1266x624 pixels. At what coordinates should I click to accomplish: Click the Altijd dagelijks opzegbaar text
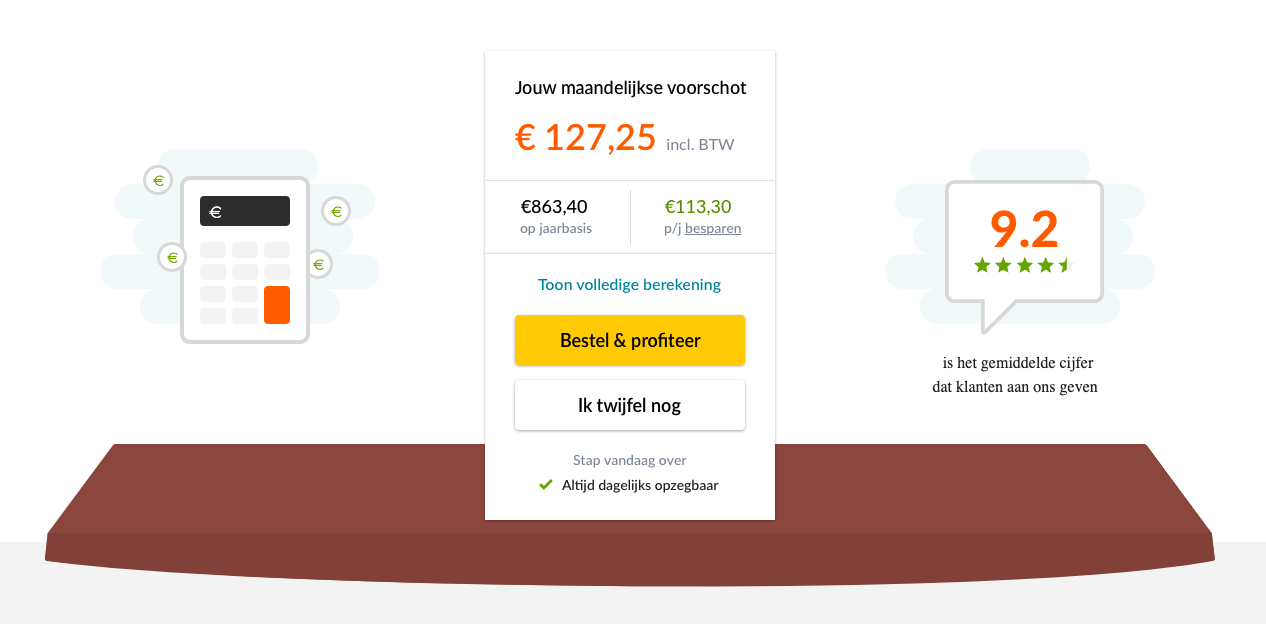pos(640,485)
